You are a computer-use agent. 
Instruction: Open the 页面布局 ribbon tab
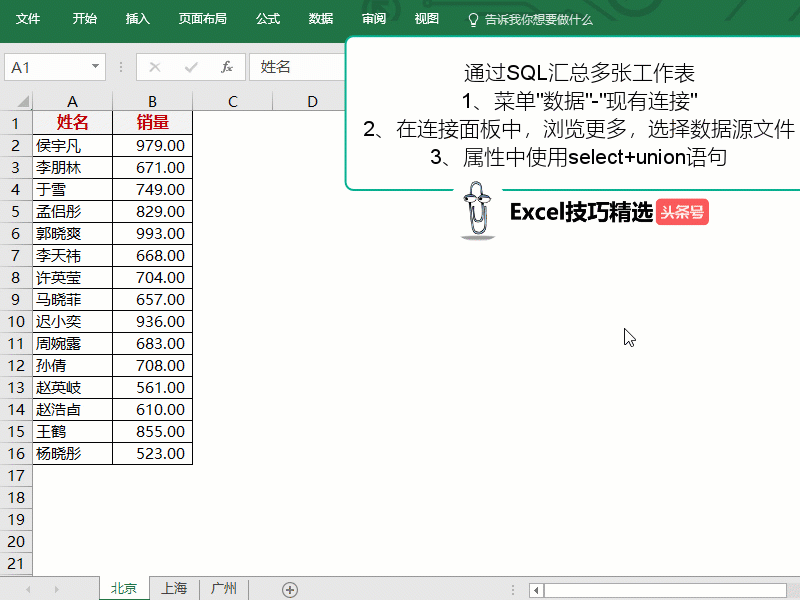pos(203,19)
